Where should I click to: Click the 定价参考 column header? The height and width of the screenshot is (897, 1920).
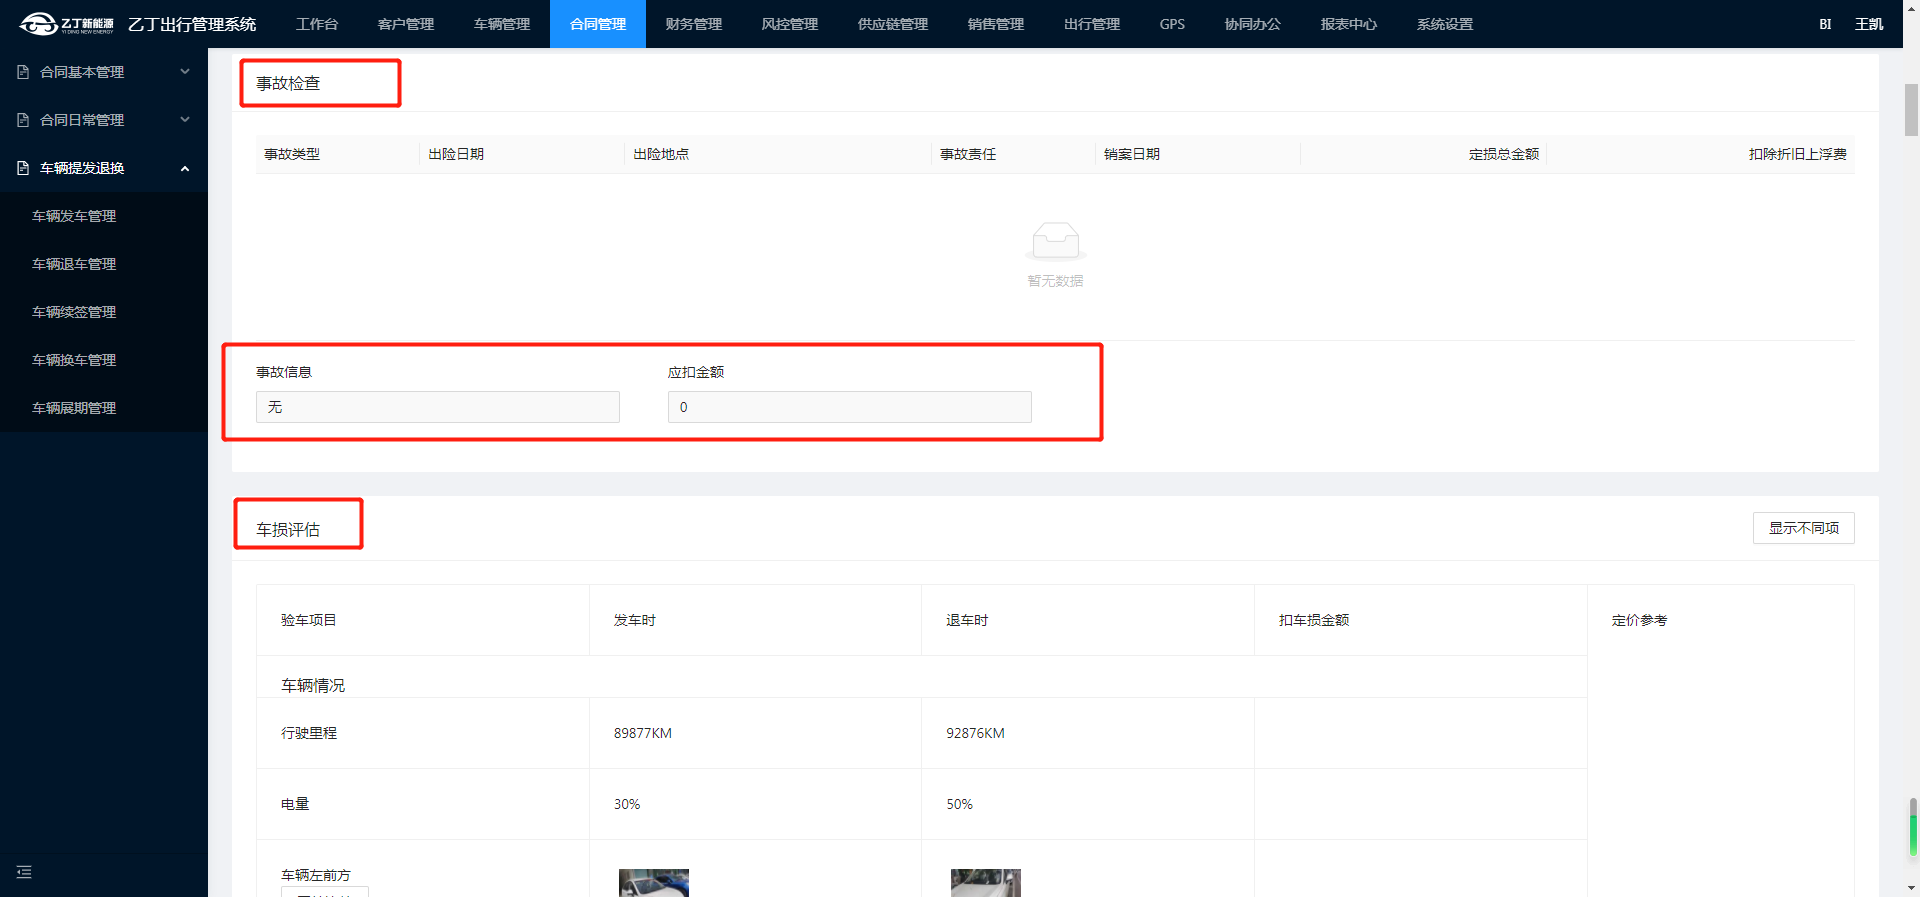pos(1639,620)
